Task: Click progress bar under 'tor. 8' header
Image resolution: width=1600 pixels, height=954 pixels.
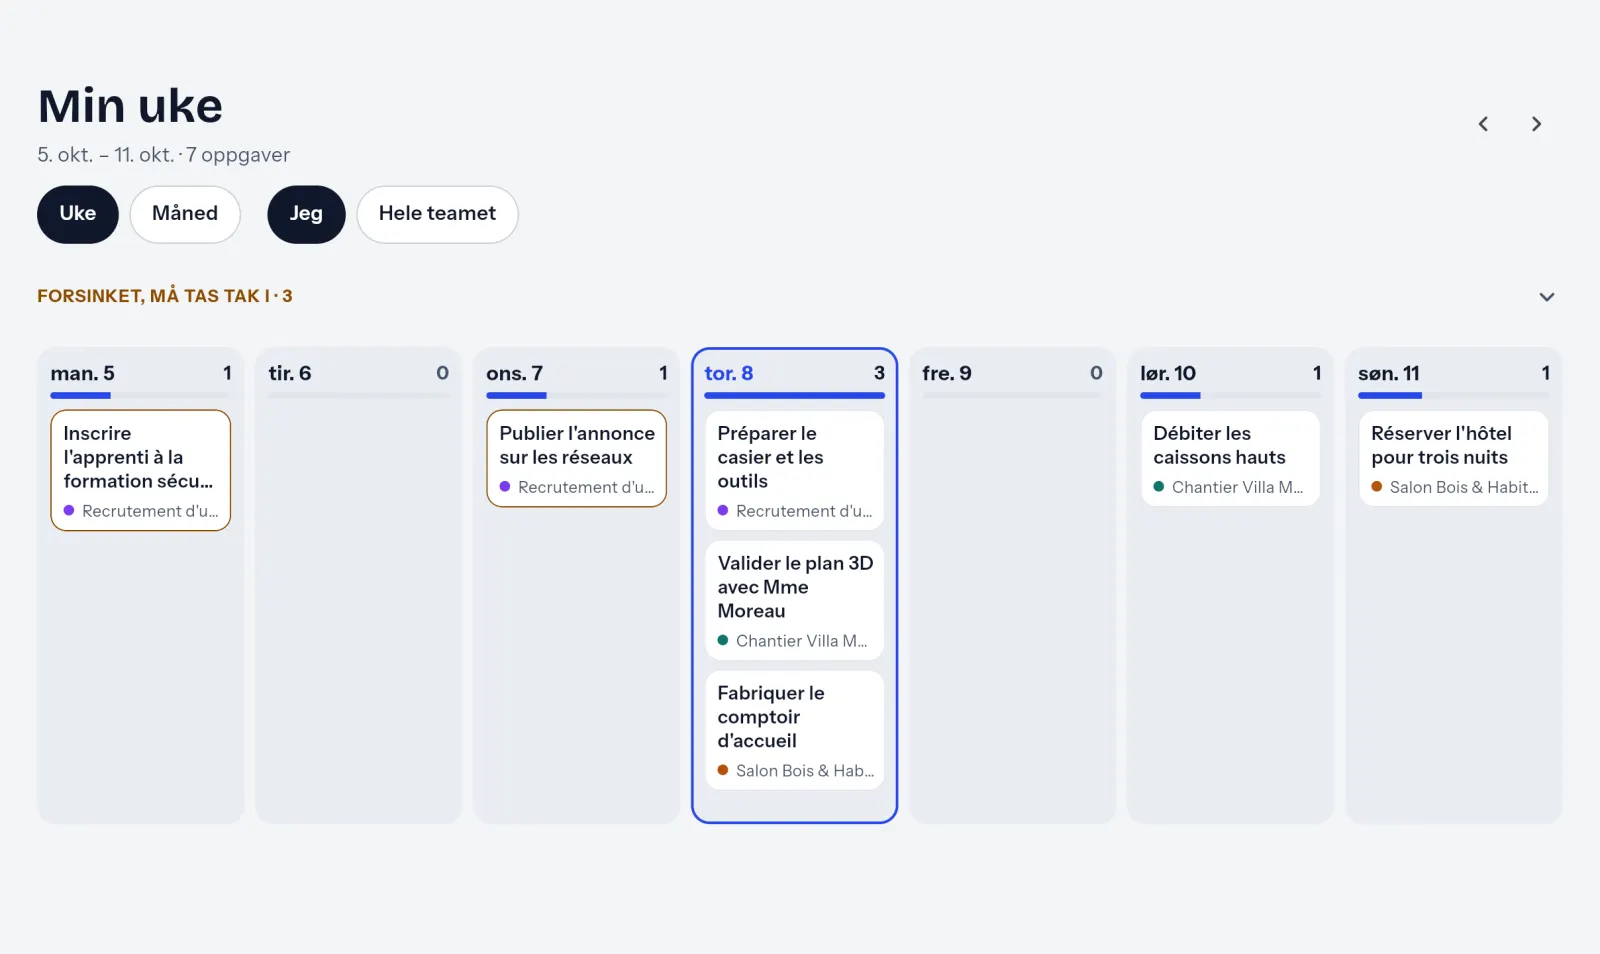Action: pos(795,396)
